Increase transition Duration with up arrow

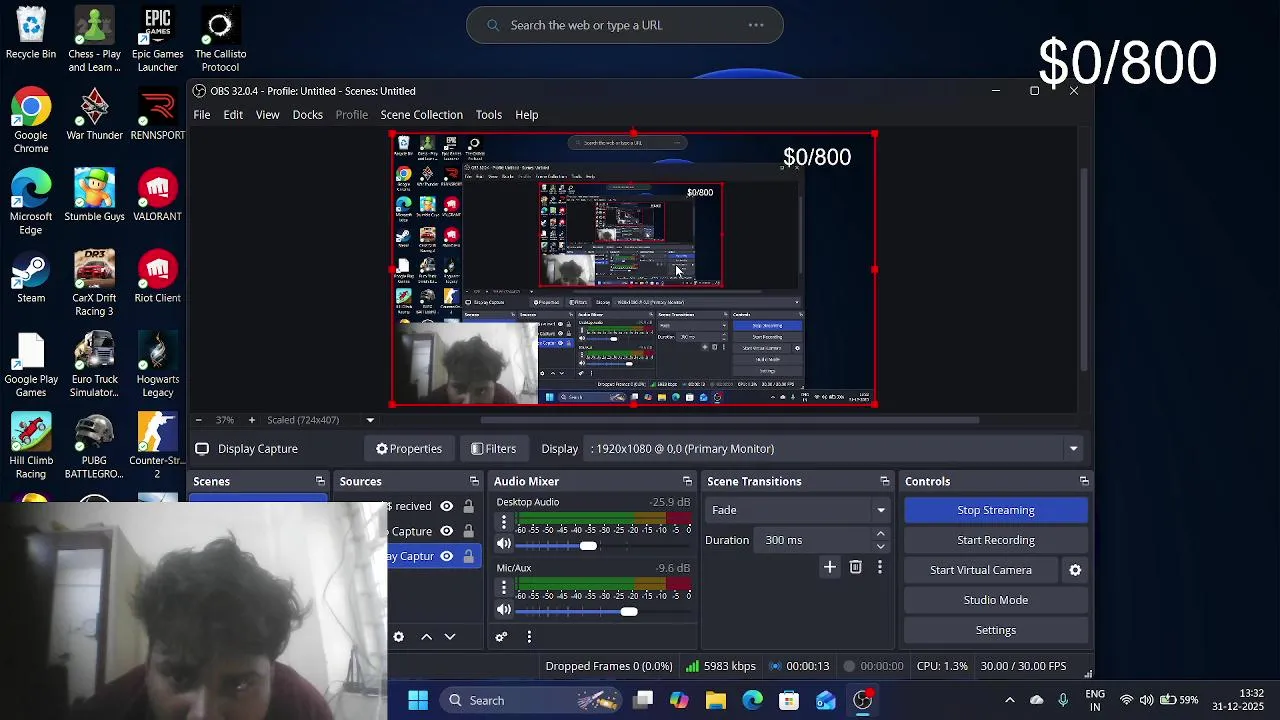tap(881, 535)
